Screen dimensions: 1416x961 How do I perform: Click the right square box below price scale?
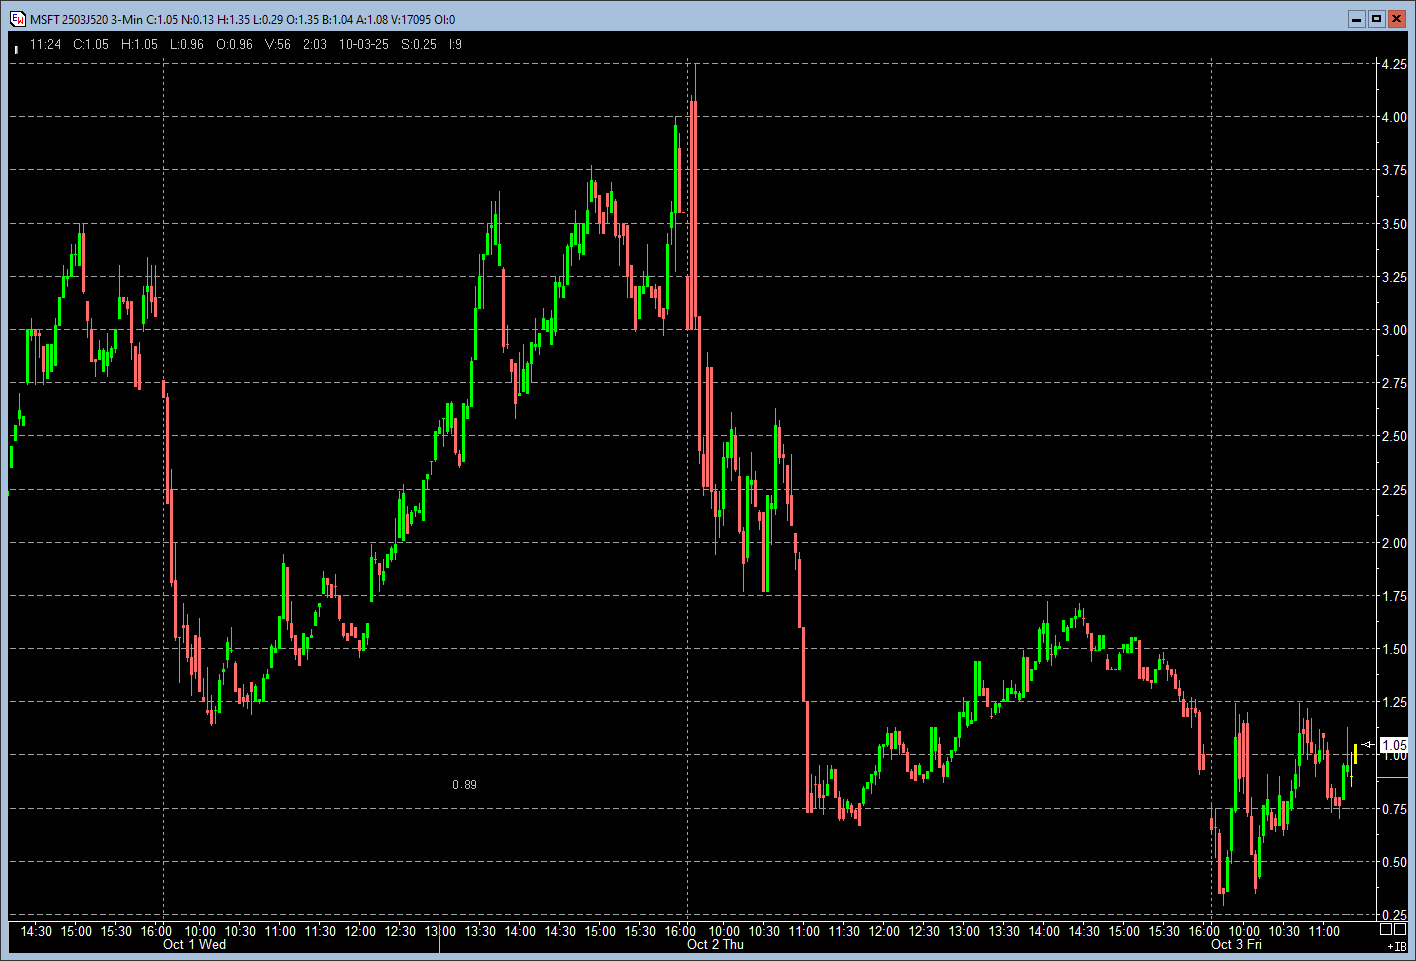click(1400, 929)
